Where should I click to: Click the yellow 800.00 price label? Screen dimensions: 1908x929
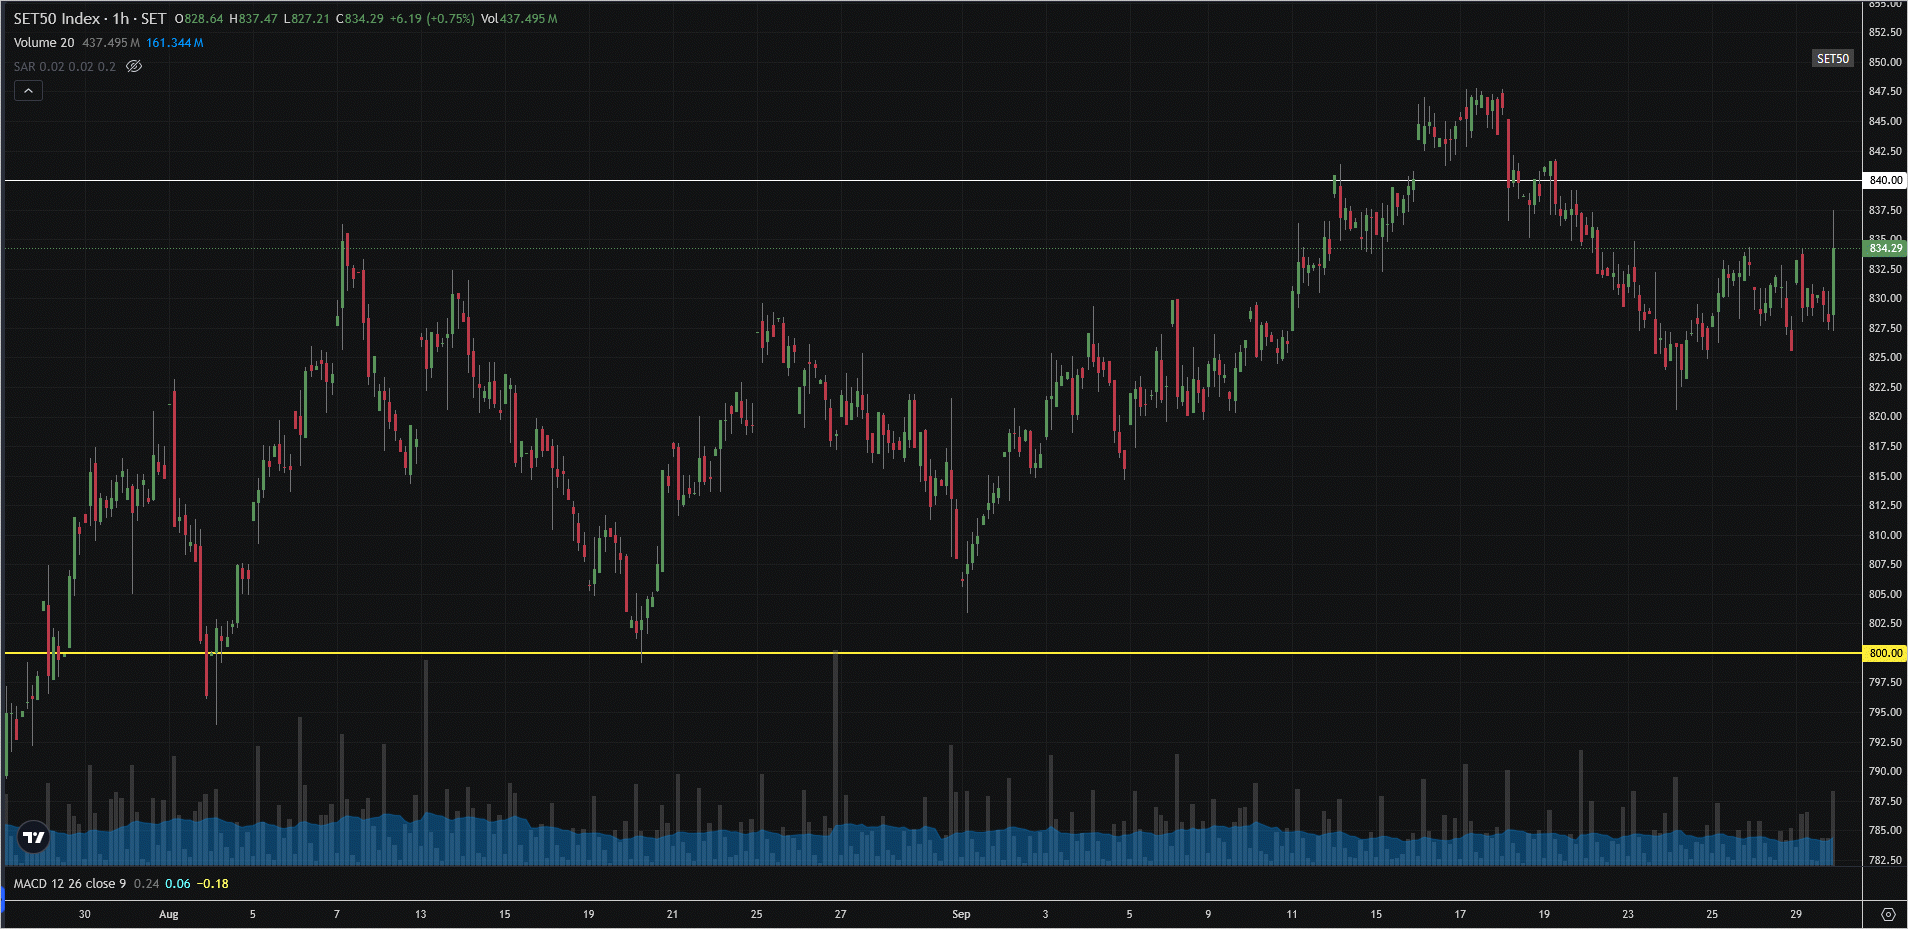point(1885,653)
